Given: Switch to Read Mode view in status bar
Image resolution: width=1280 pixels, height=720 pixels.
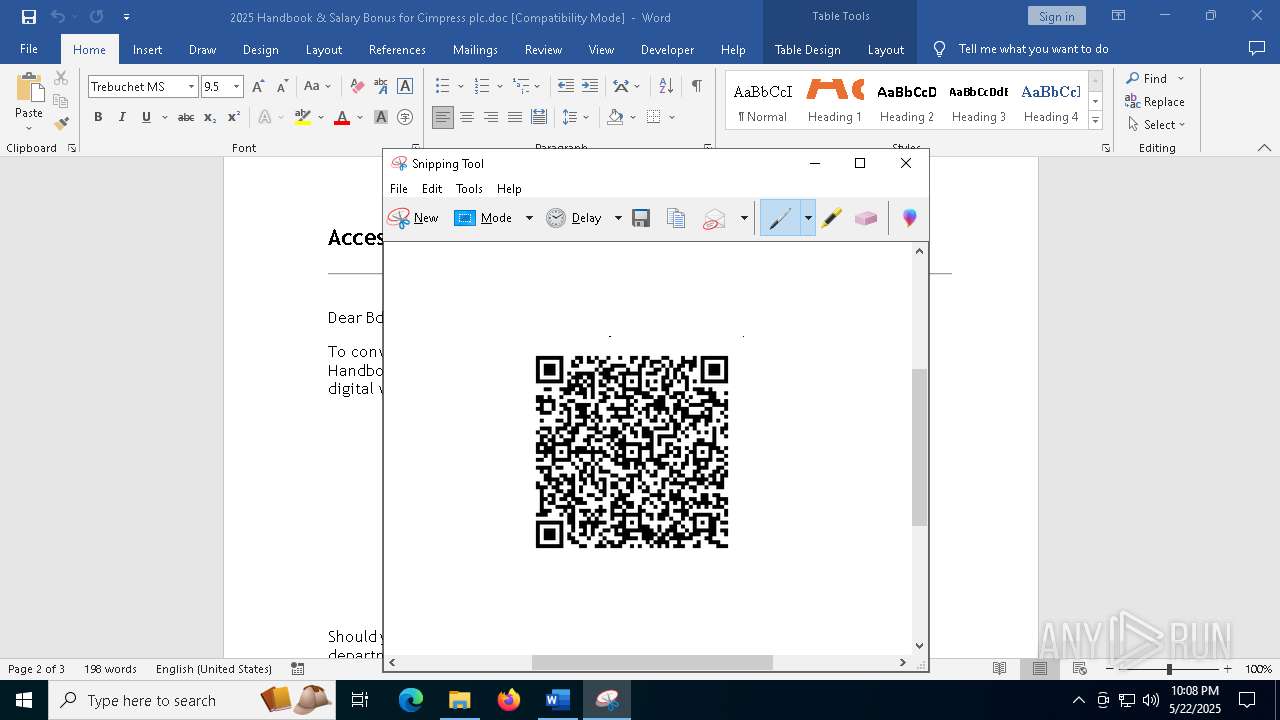Looking at the screenshot, I should [999, 669].
